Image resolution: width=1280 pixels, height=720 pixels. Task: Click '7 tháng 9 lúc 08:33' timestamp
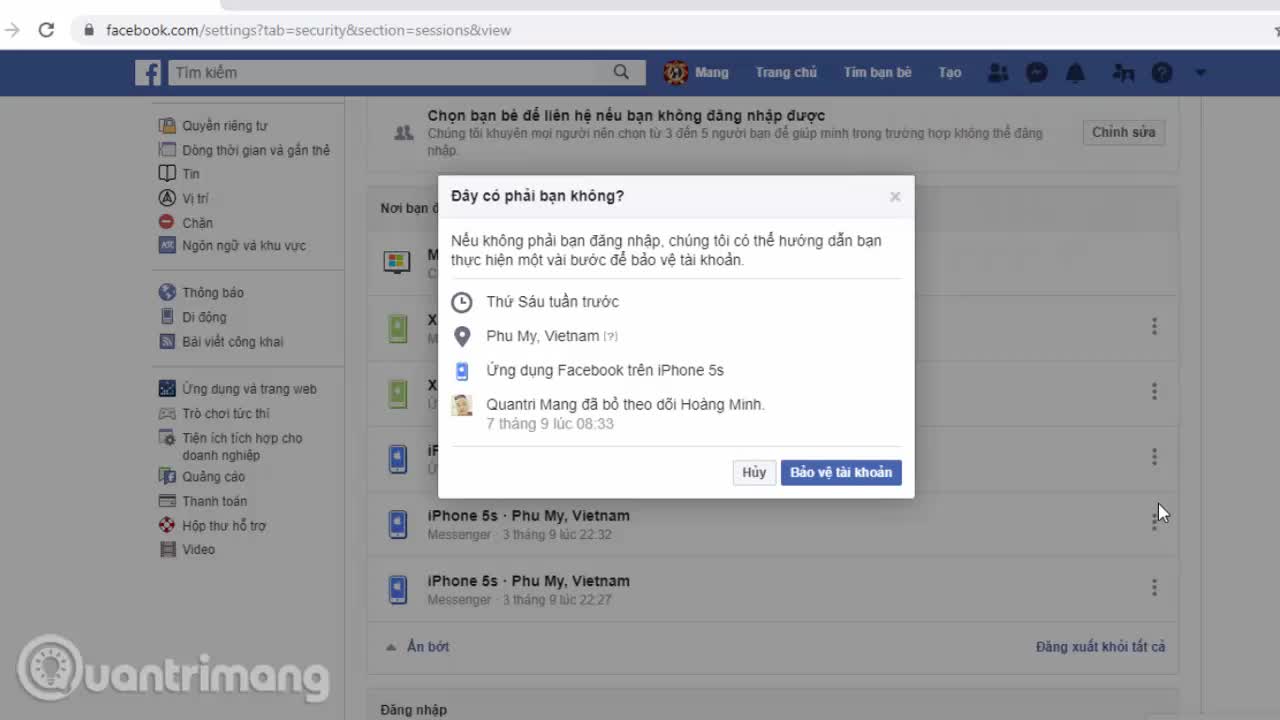pos(550,424)
